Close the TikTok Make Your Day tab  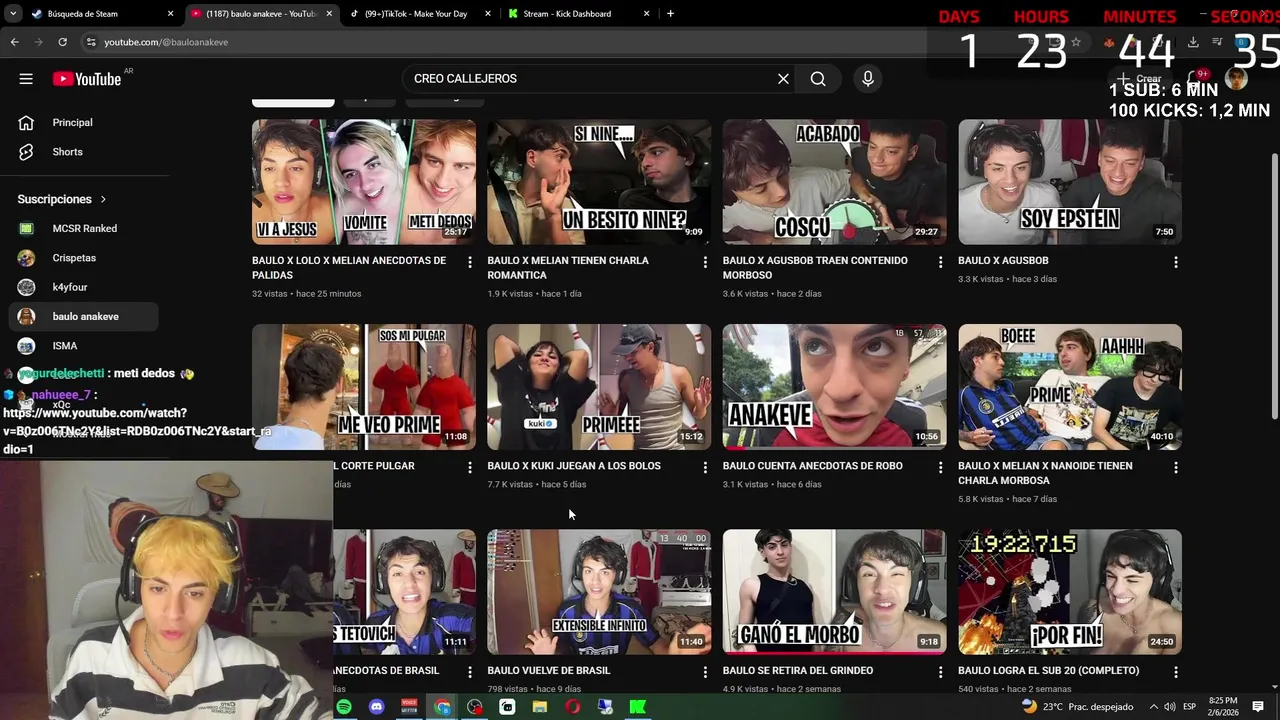pyautogui.click(x=488, y=14)
